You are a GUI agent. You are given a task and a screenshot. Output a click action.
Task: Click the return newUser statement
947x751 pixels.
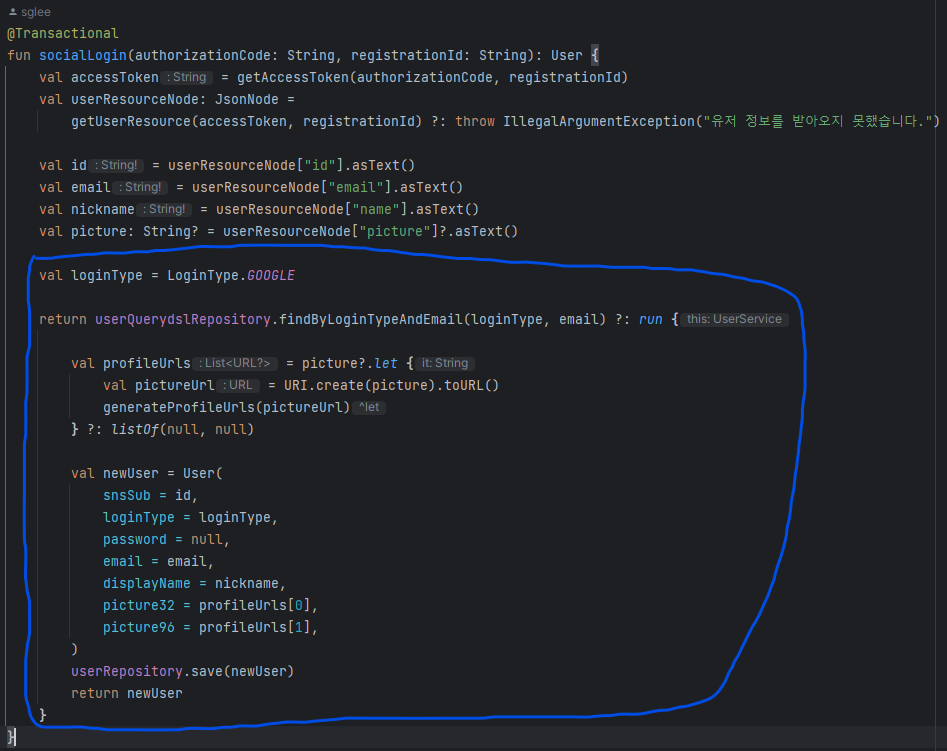tap(127, 693)
